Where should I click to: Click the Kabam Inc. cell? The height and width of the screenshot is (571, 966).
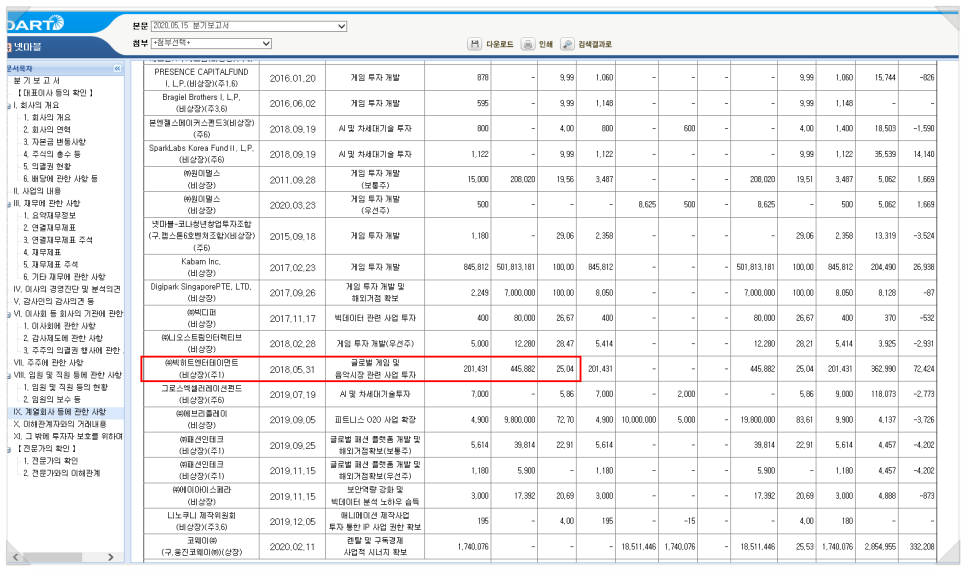[201, 267]
